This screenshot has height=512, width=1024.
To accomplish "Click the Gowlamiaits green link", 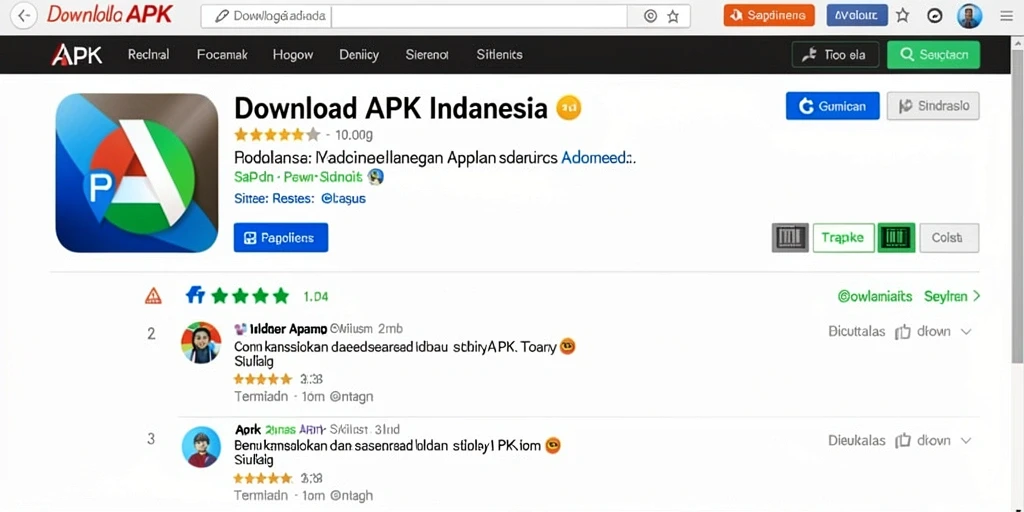I will tap(875, 296).
